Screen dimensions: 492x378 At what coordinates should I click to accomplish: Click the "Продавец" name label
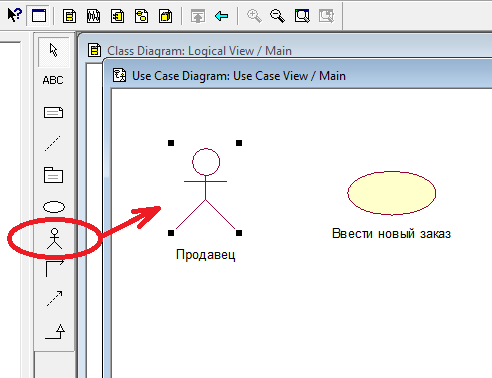tap(206, 255)
